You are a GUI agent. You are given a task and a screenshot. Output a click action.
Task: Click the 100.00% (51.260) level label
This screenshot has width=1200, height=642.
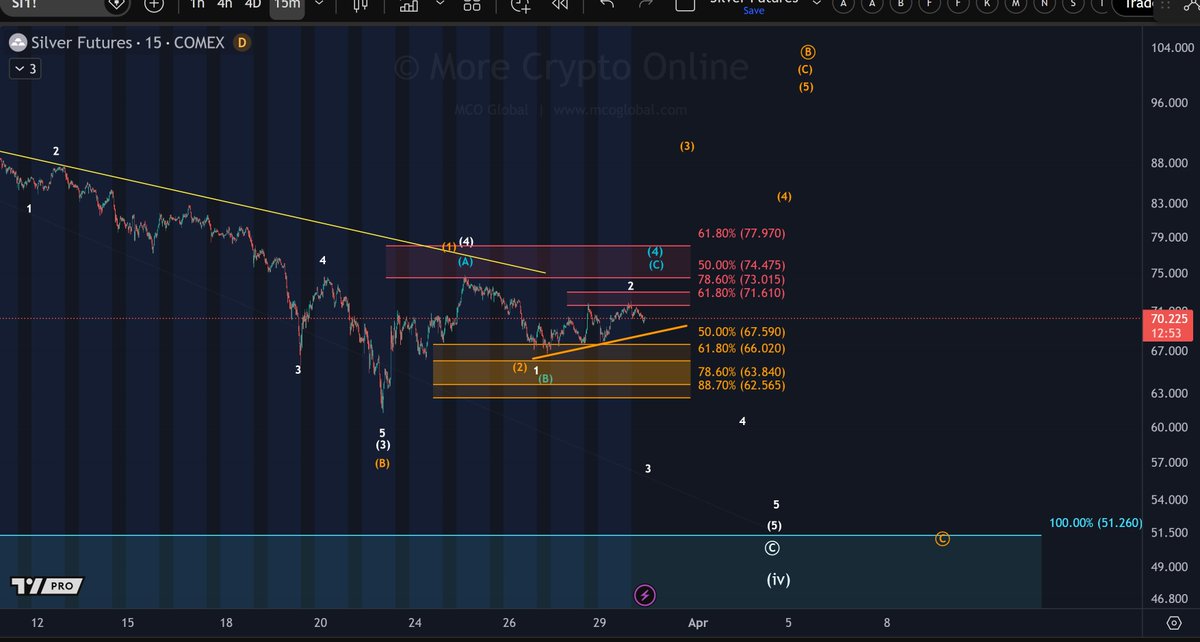coord(1095,523)
